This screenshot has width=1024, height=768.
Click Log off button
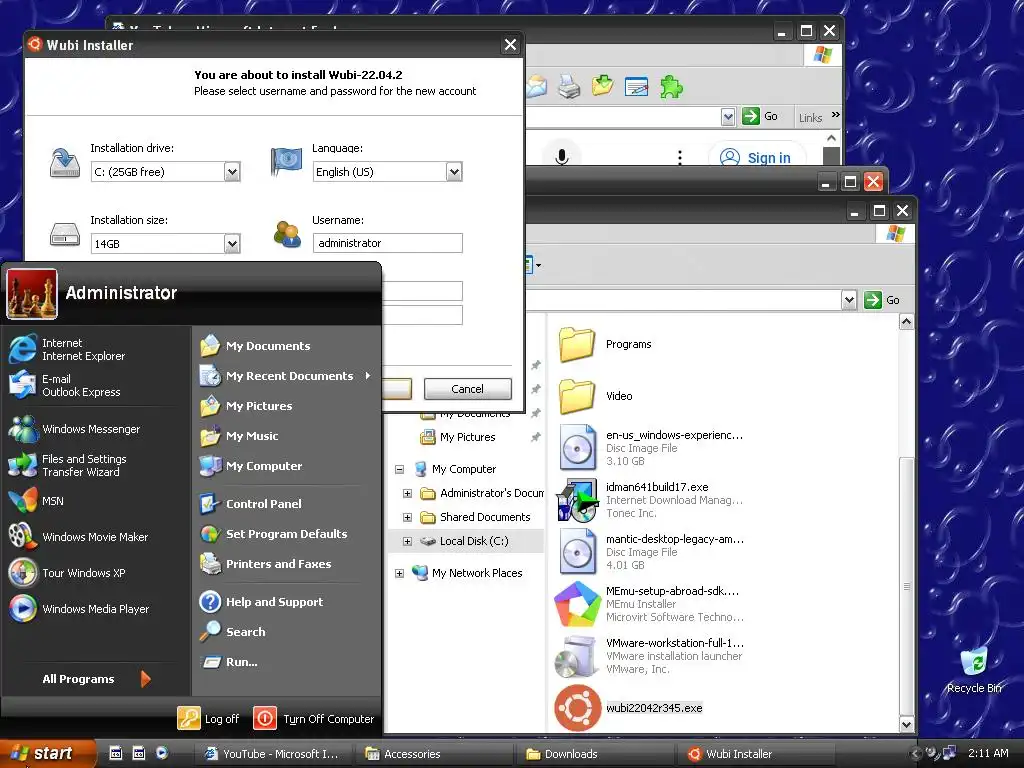pos(208,718)
